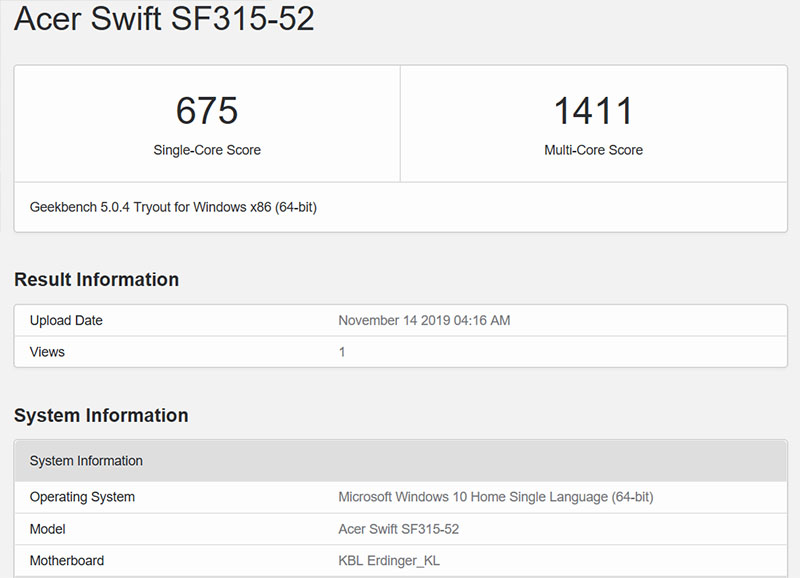Click the Result Information heading
This screenshot has width=800, height=578.
point(96,280)
